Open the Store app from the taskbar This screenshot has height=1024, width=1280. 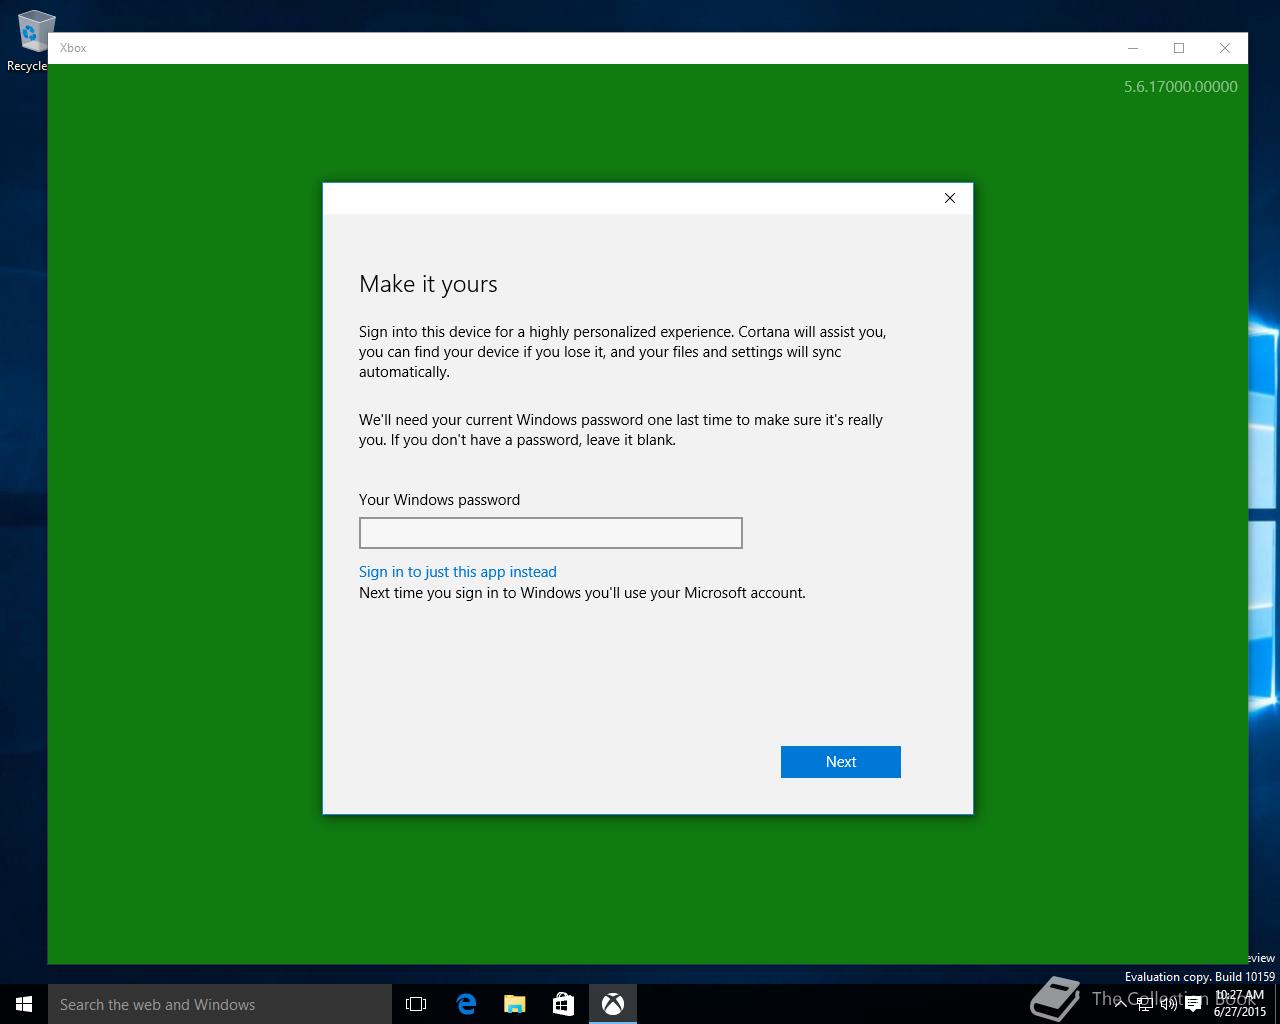point(564,1004)
